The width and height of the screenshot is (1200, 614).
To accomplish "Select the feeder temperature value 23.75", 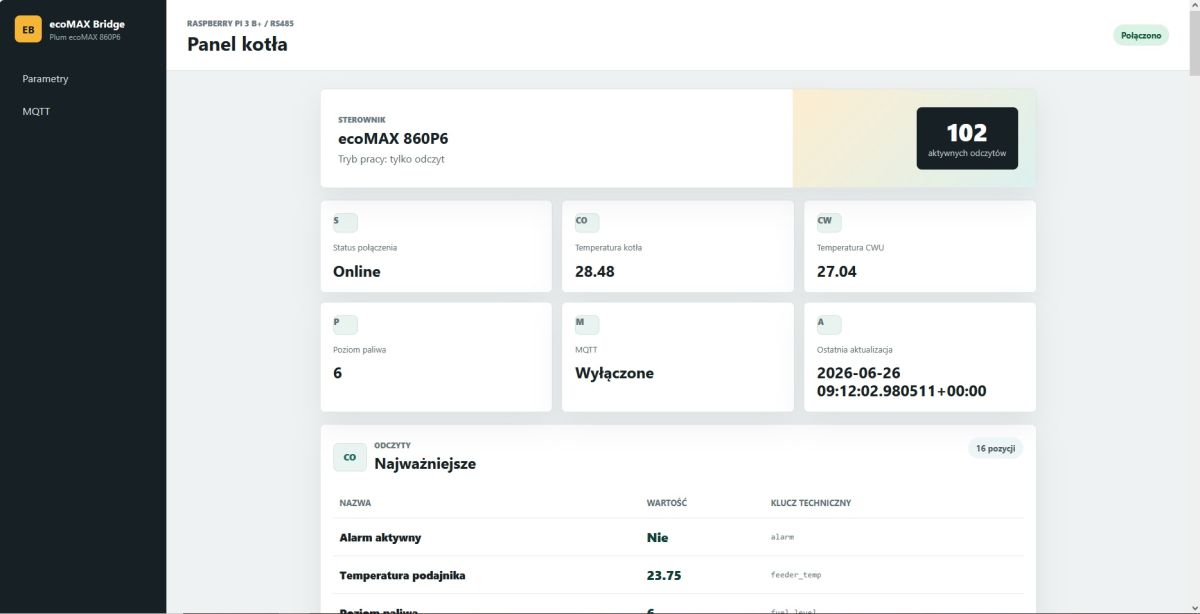I will (x=665, y=576).
